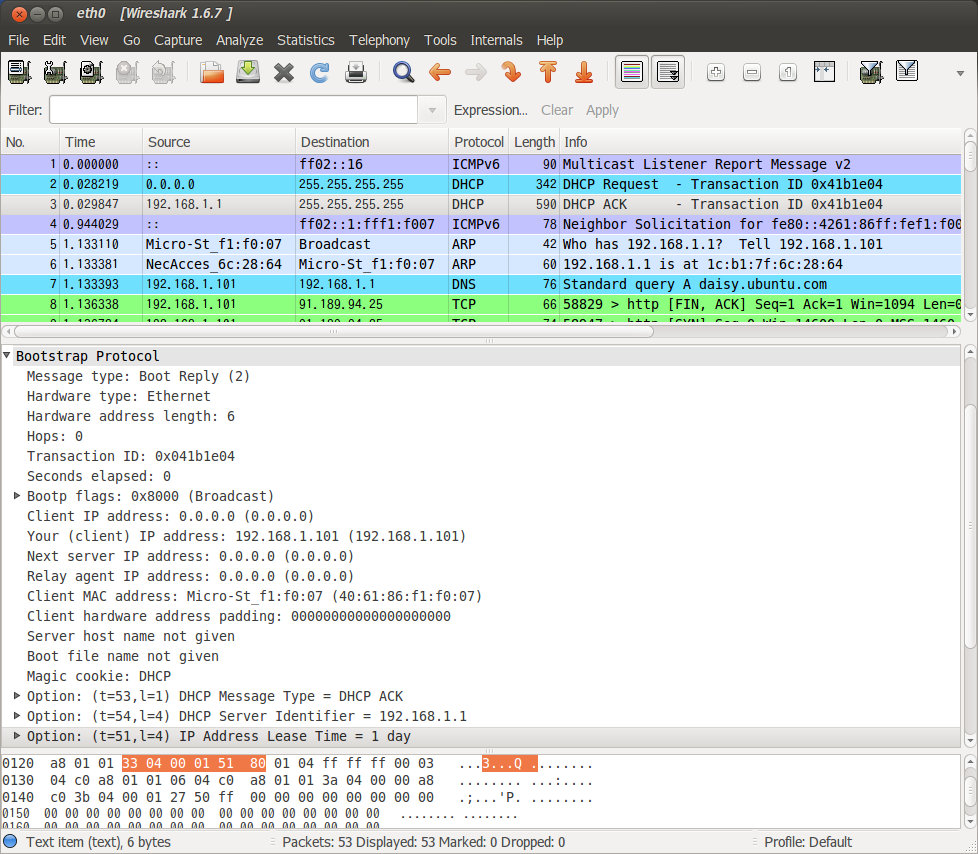Close this capture file icon

pos(284,72)
